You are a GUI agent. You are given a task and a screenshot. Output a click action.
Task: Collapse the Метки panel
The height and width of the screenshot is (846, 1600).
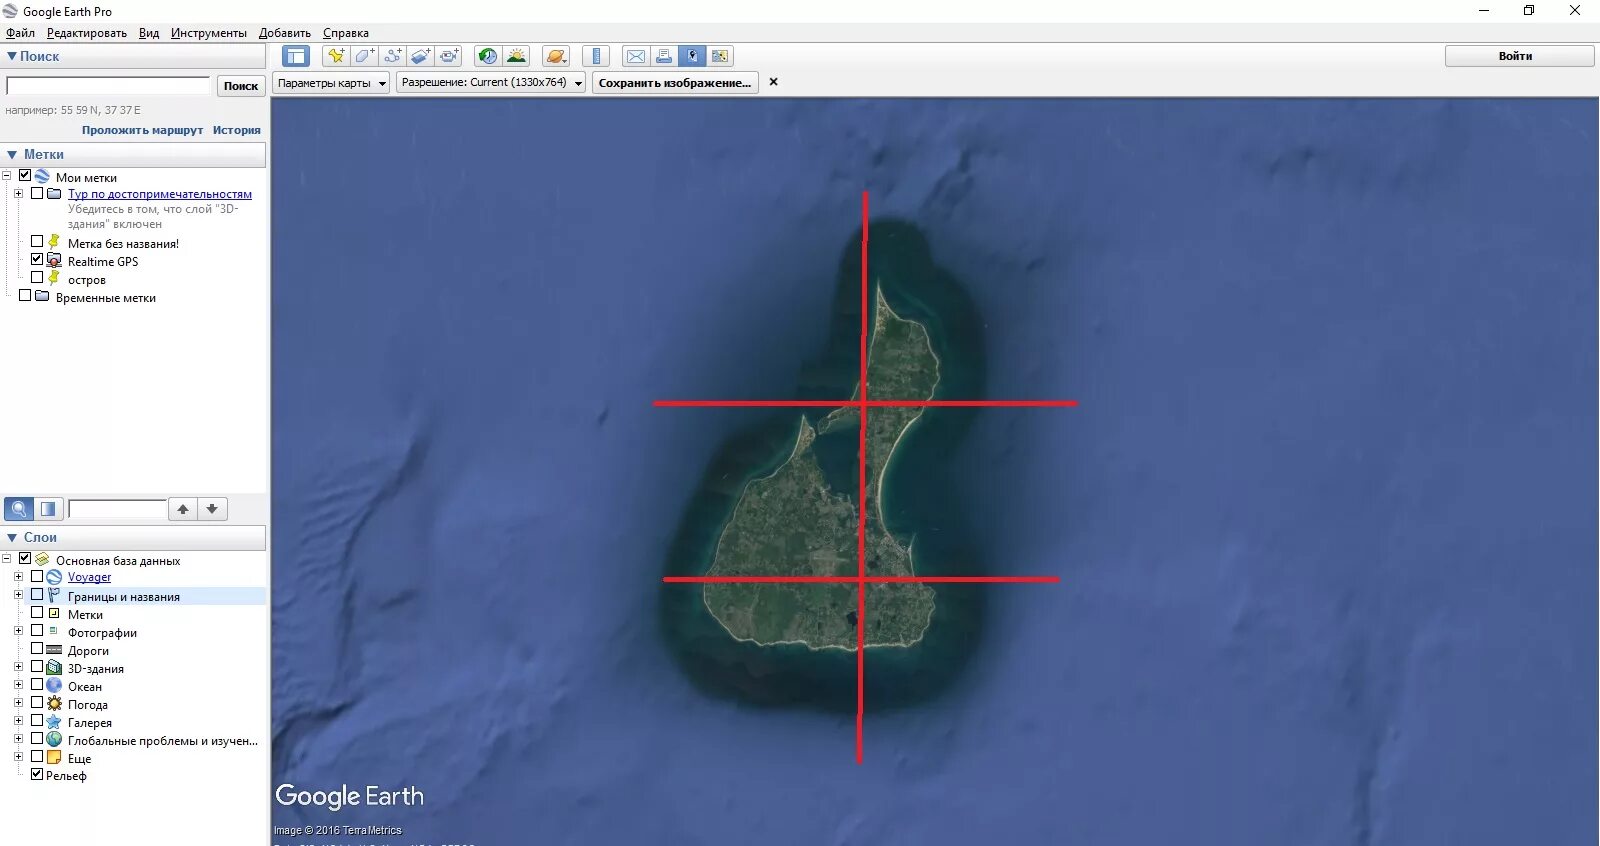[x=12, y=154]
